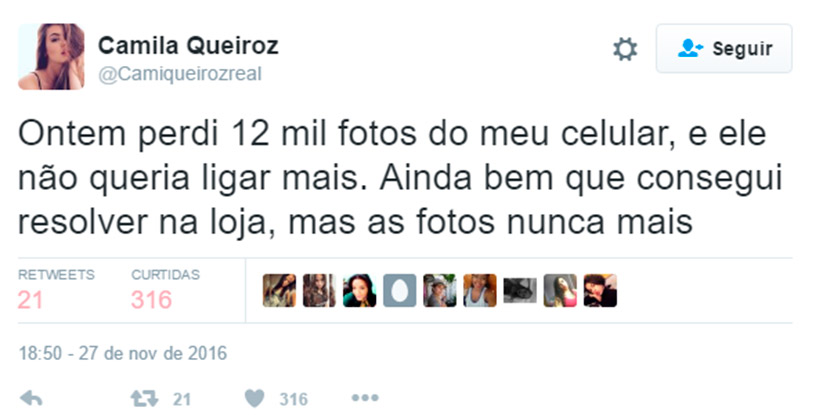Open the third liker avatar with teal background
Viewport: 830px width, 415px height.
pos(359,291)
